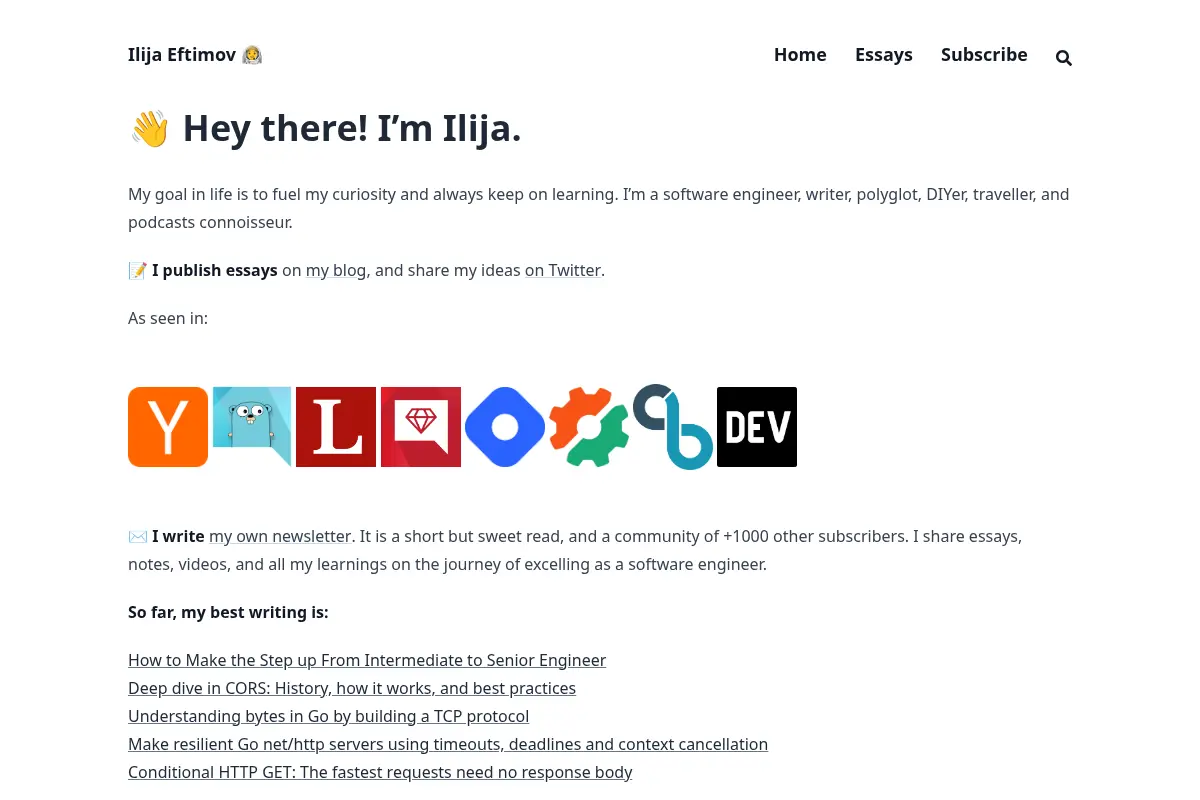The image size is (1200, 800).
Task: Follow the 'my blog' link
Action: coord(336,270)
